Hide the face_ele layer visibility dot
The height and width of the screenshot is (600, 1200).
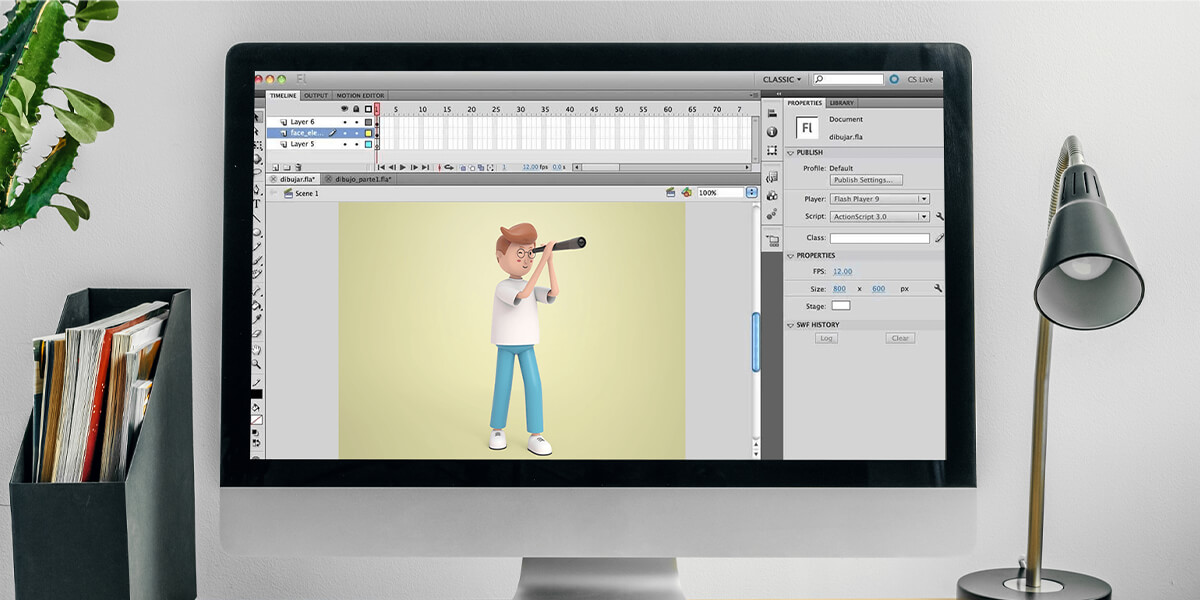(x=345, y=133)
